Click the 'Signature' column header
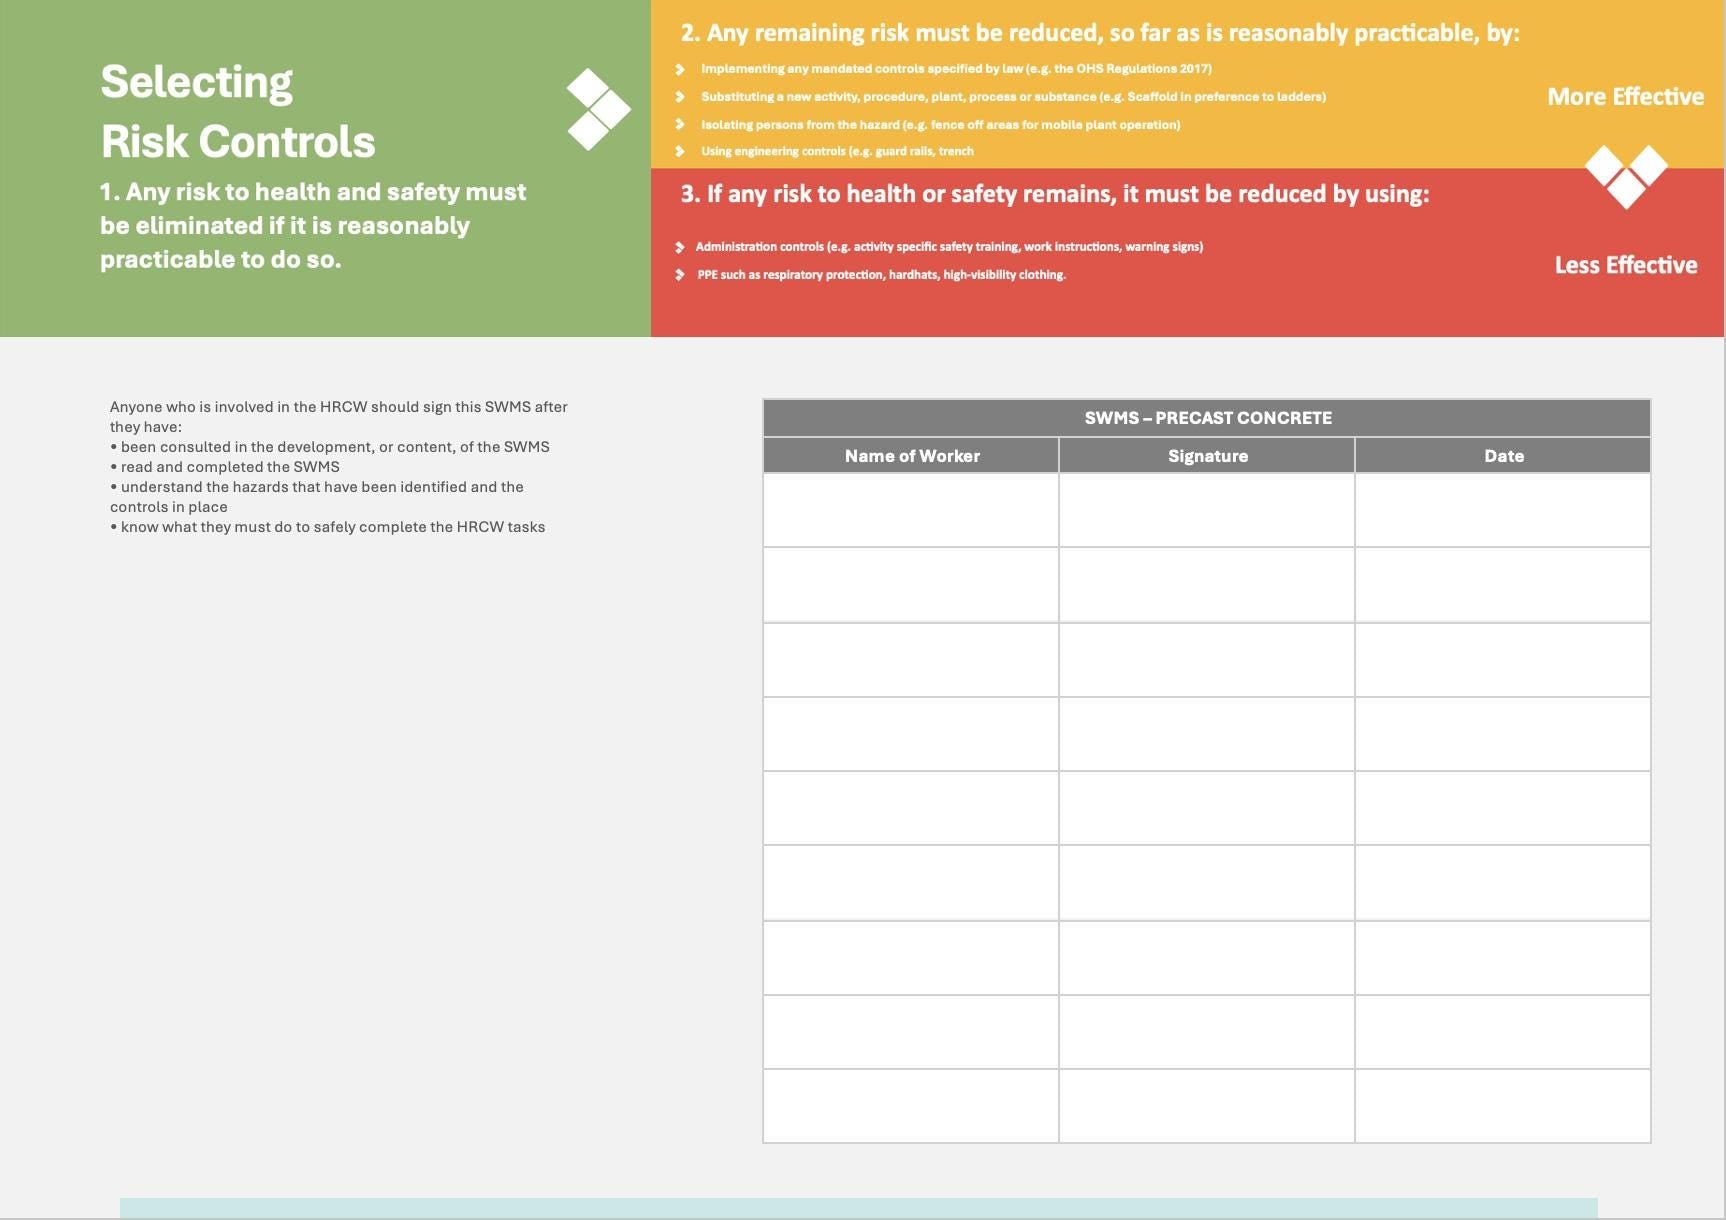1726x1220 pixels. click(1207, 456)
